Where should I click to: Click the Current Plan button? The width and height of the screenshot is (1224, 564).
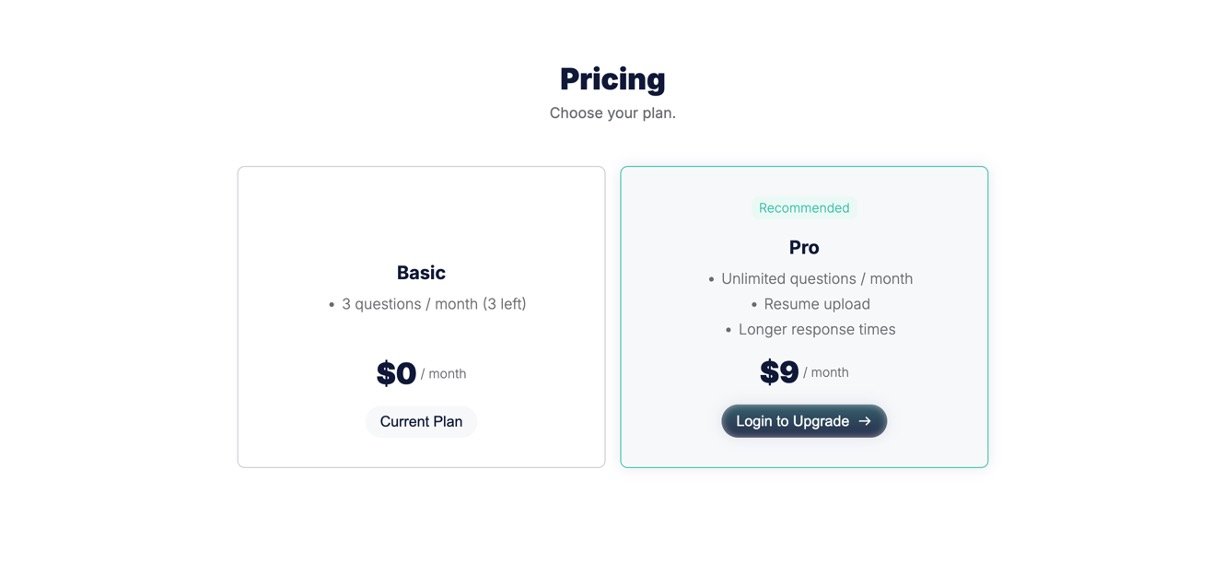(421, 421)
